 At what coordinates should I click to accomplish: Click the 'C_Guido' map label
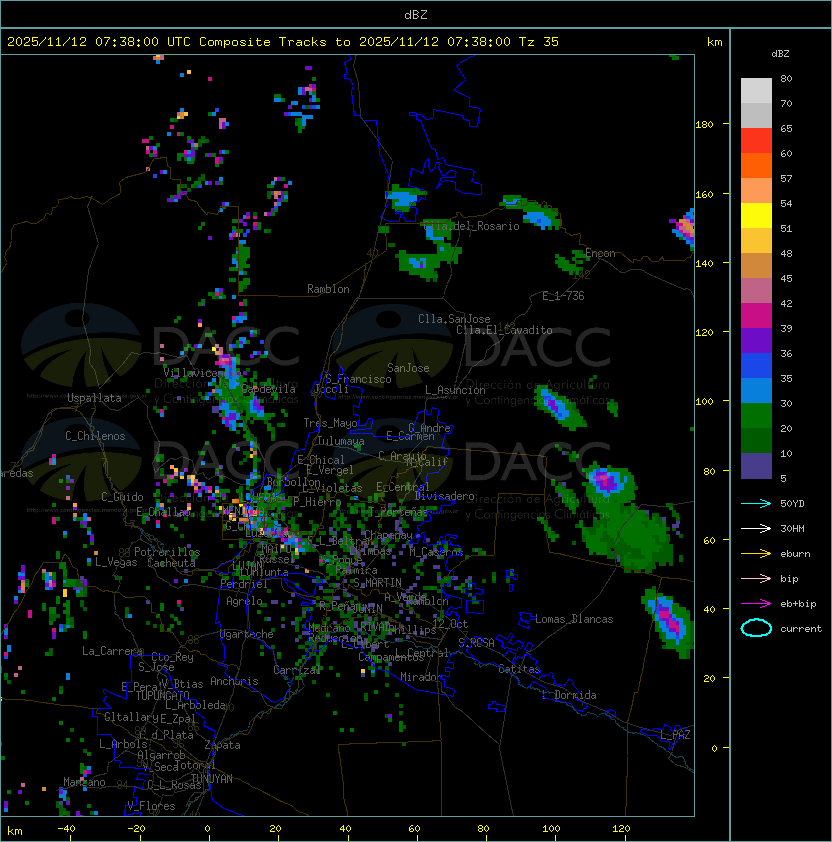[x=122, y=497]
